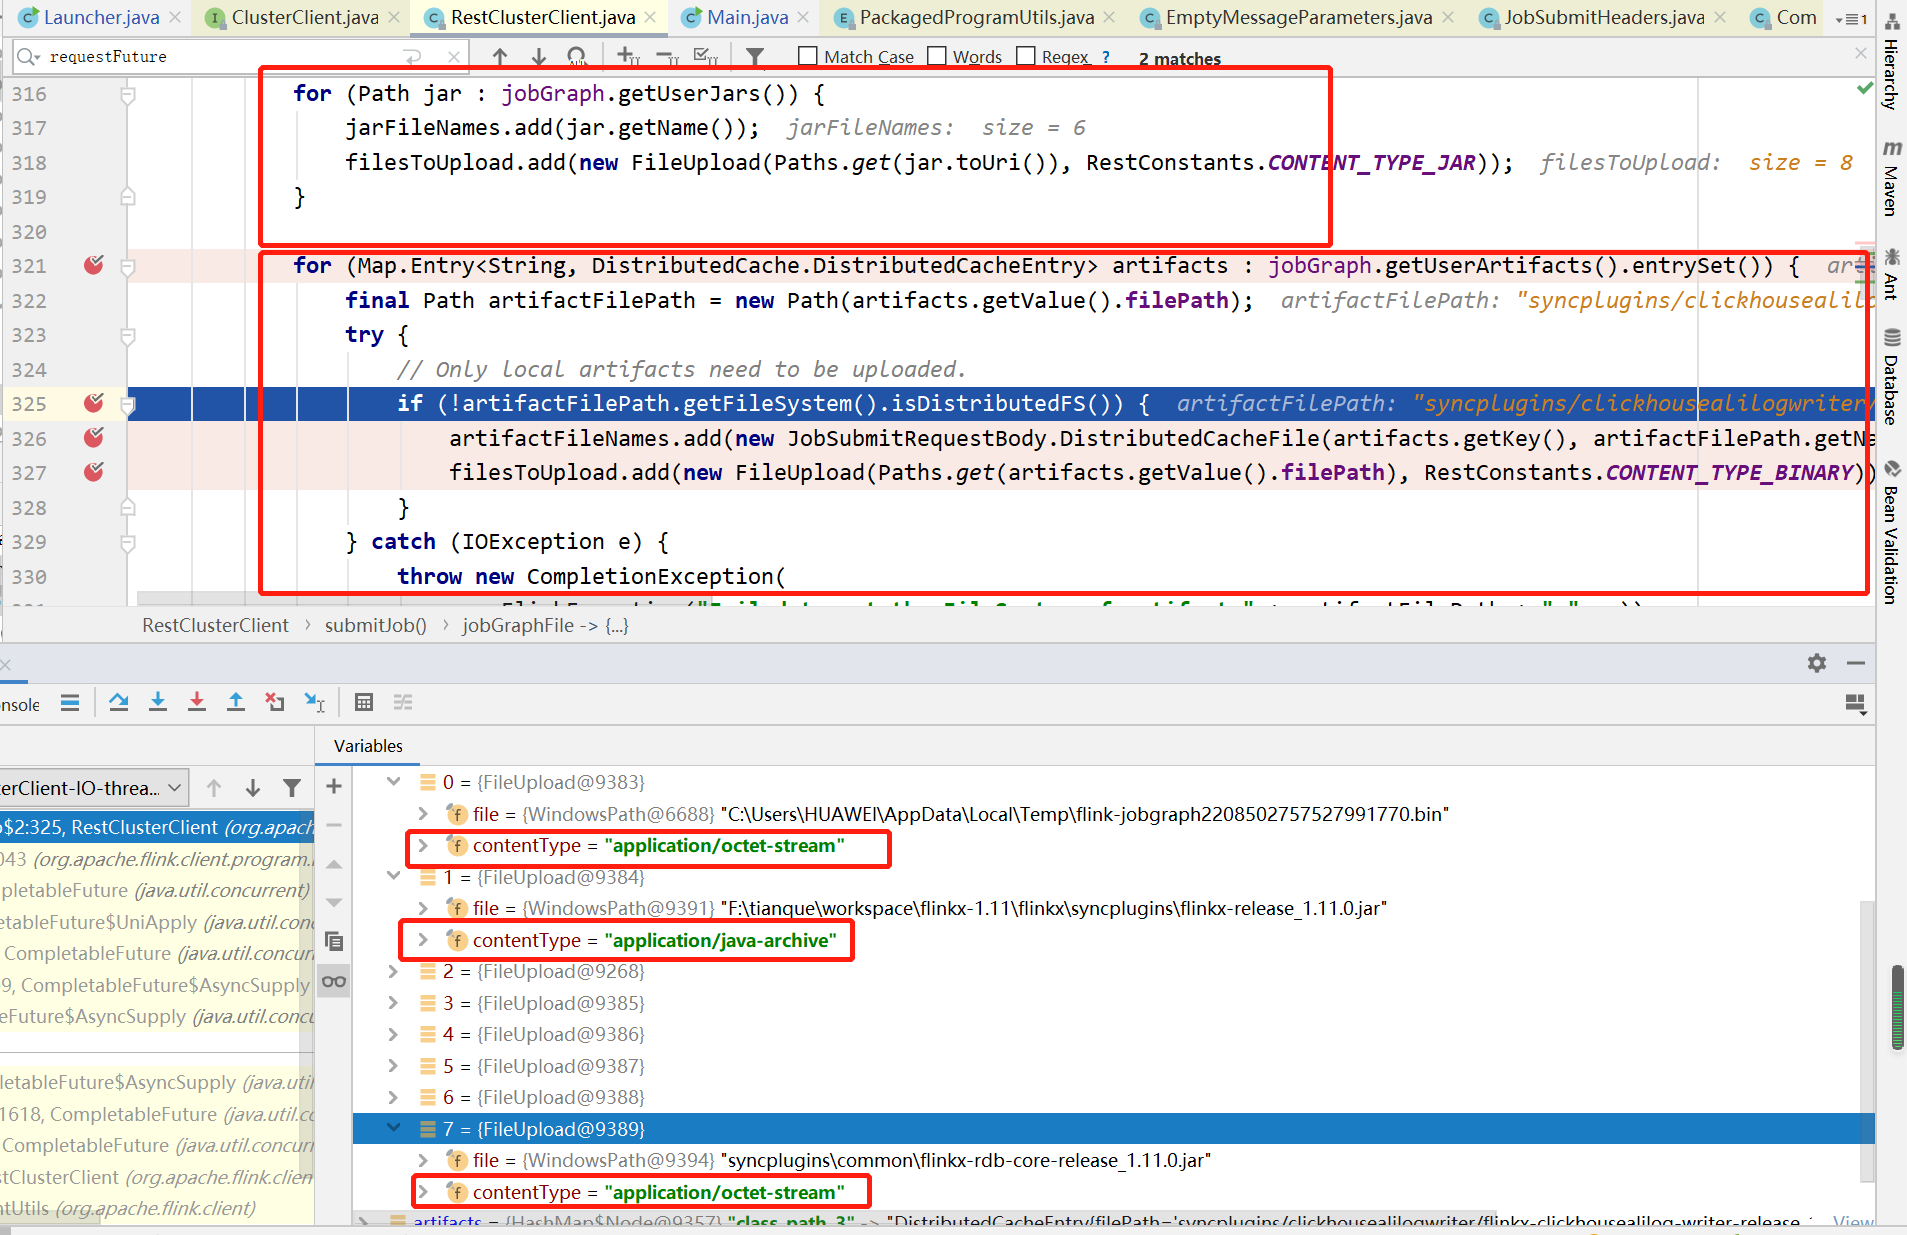Collapse variable 0 FileUpload@9383 node

(x=393, y=782)
